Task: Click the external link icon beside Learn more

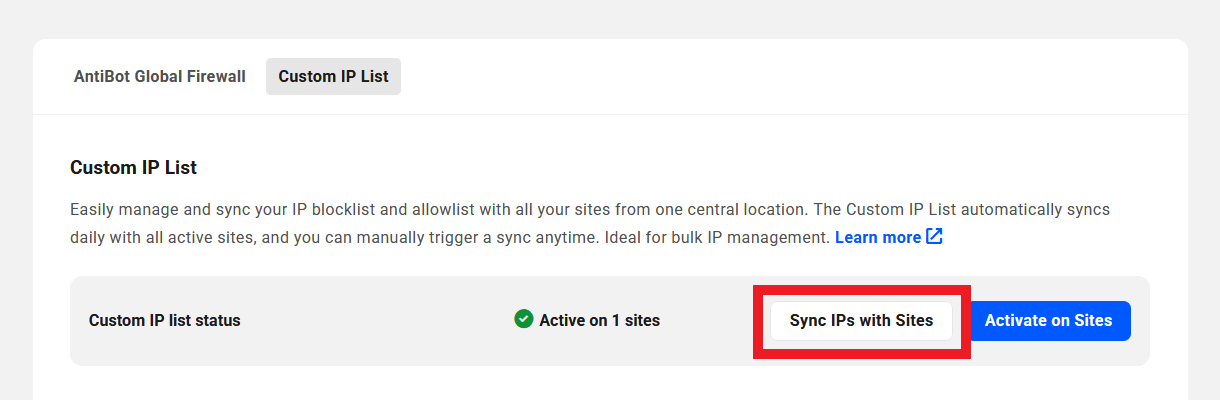Action: pos(934,237)
